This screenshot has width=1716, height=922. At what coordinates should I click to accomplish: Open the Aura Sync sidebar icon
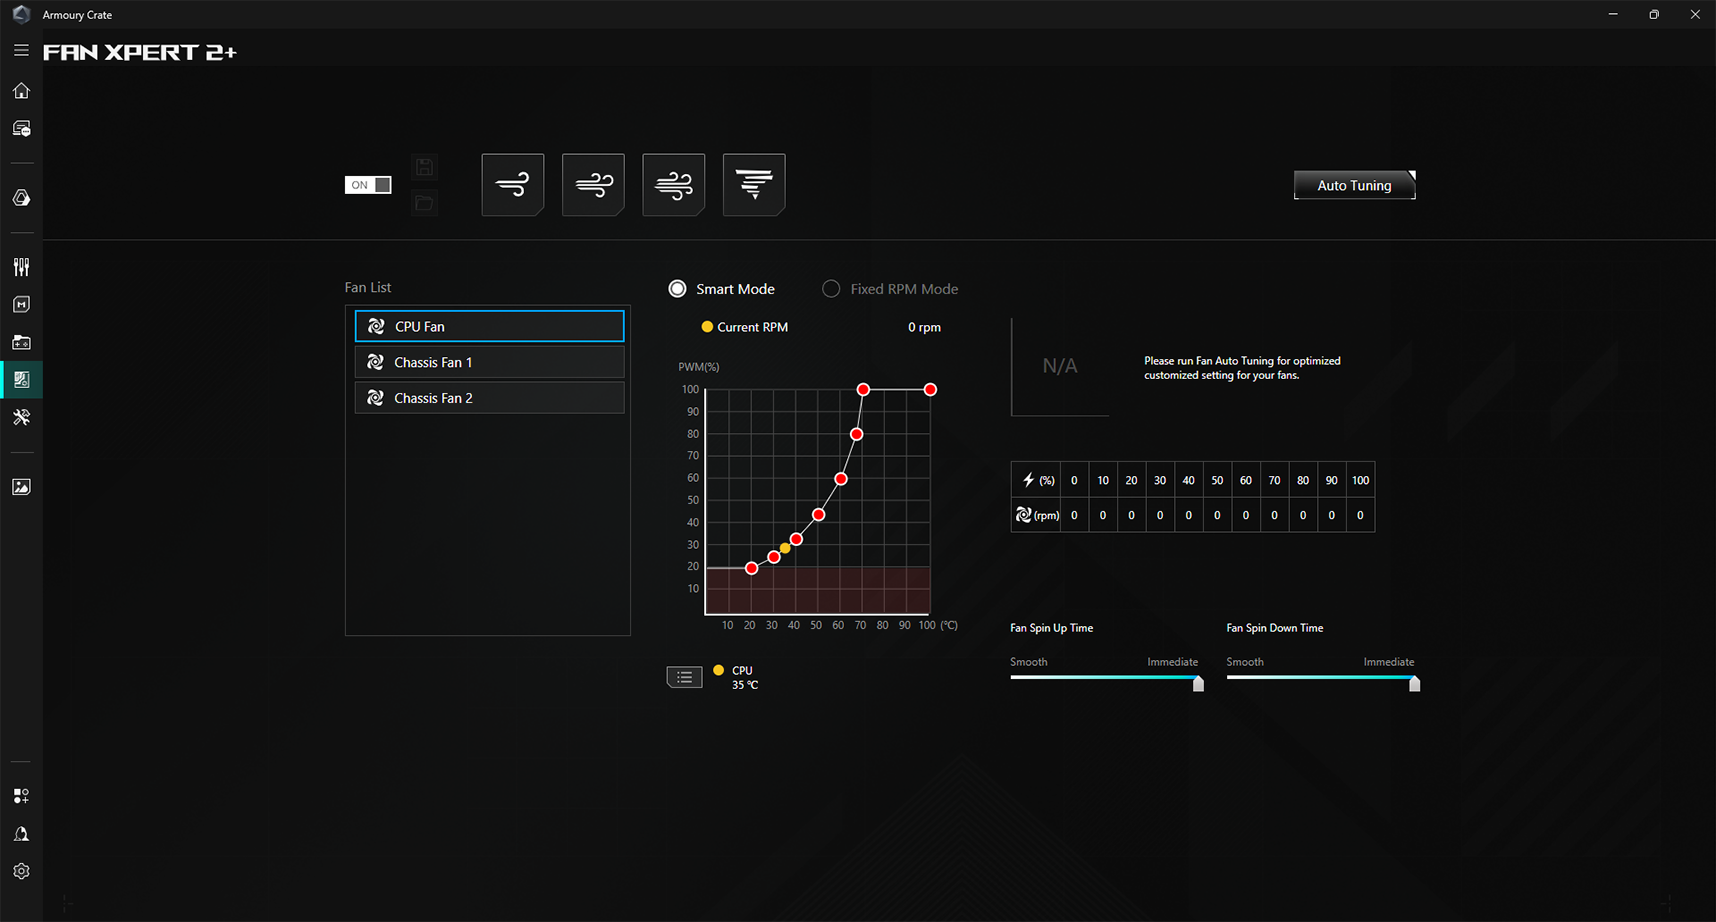coord(21,198)
